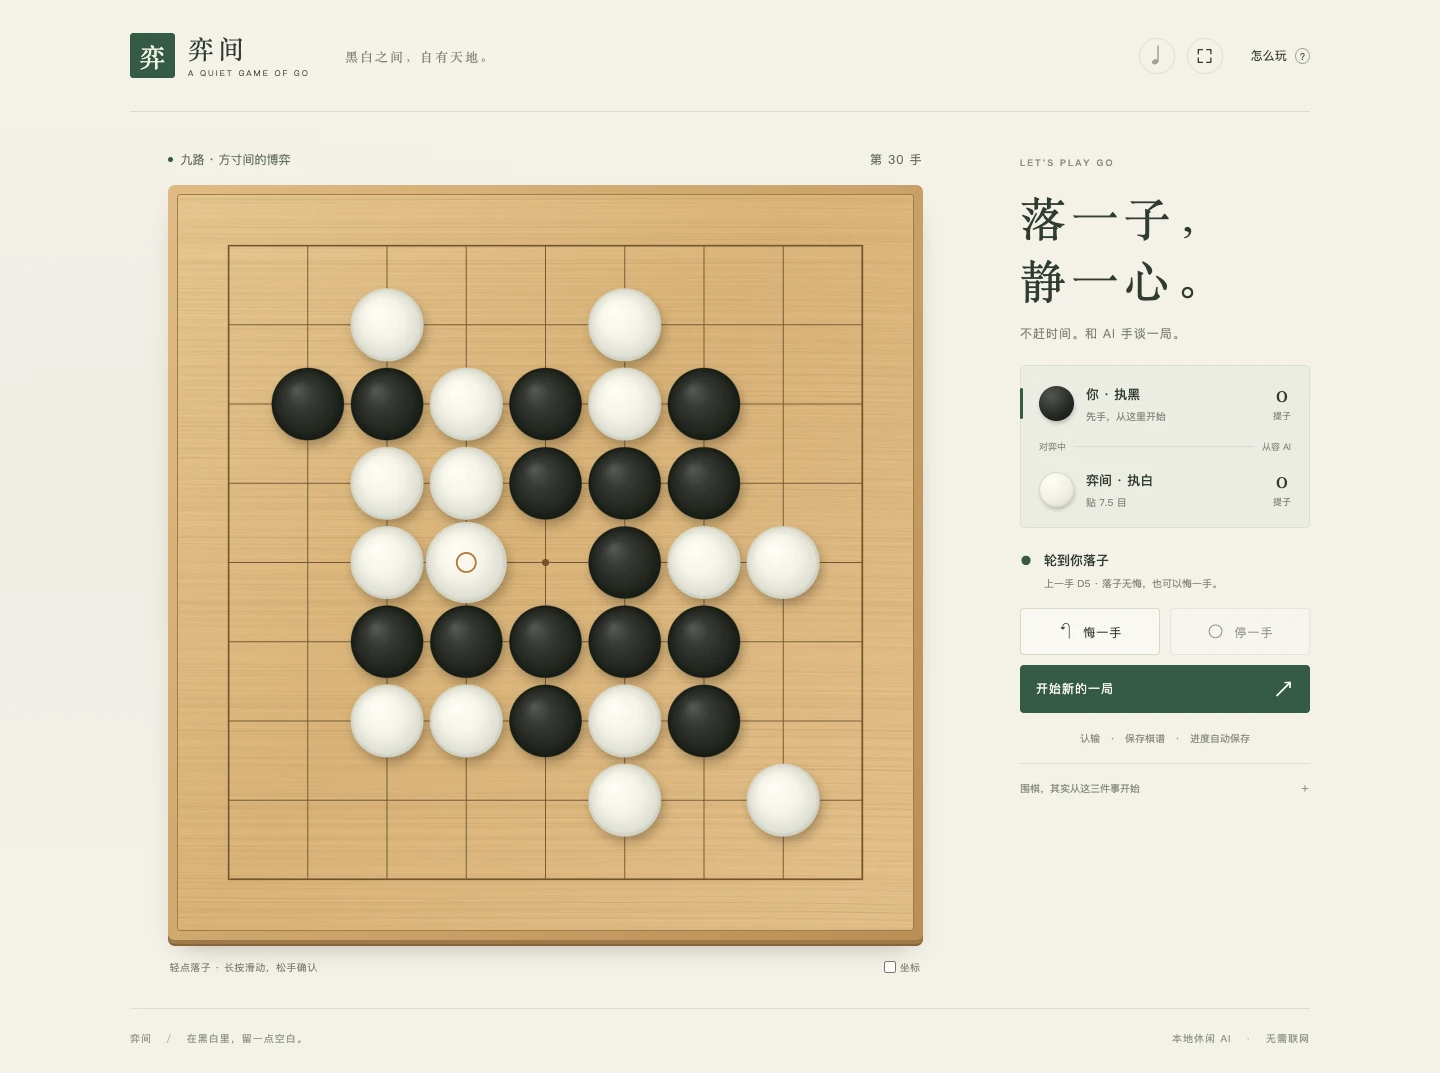The width and height of the screenshot is (1440, 1073).
Task: Click the 从容 AI difficulty label
Action: [1276, 447]
